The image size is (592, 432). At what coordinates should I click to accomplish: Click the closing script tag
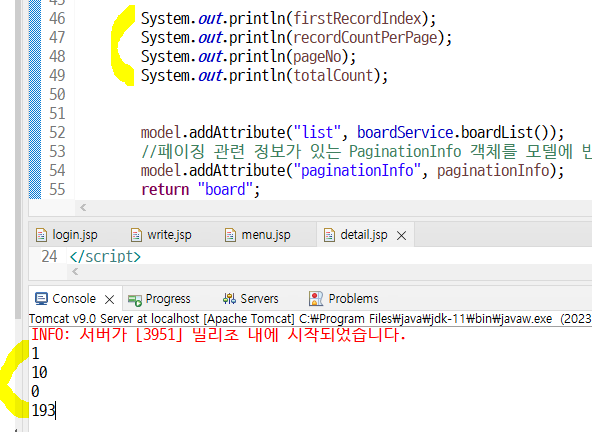point(105,256)
